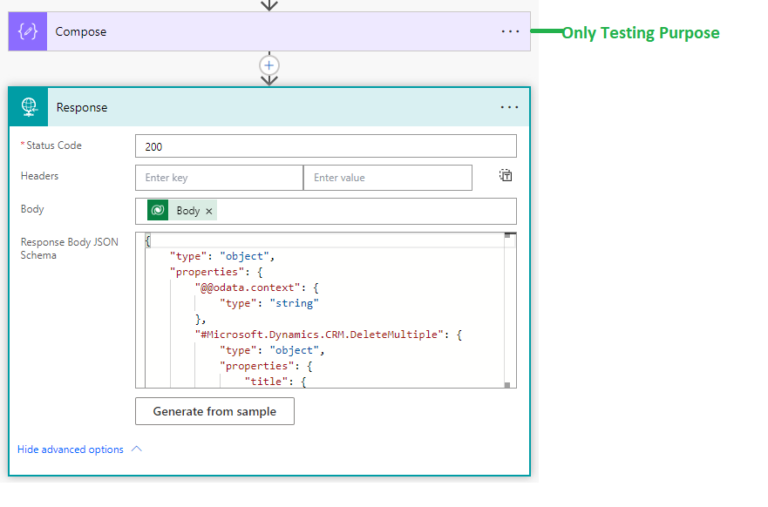Screen dimensions: 768x507
Task: Click the schema editor's vertical scrollbar
Action: click(x=507, y=310)
